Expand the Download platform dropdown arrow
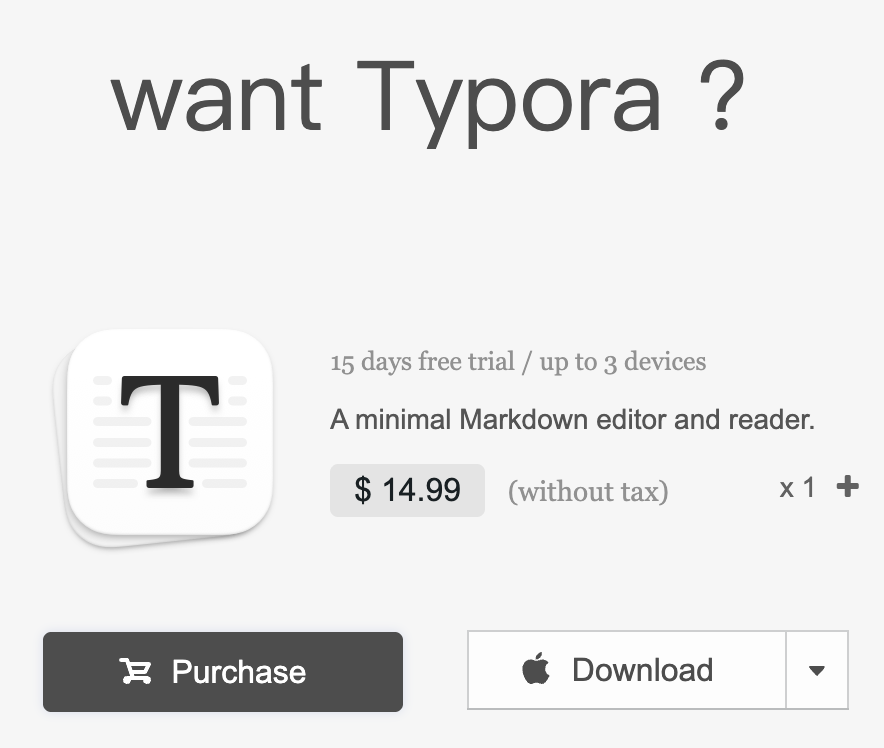Viewport: 884px width, 748px height. click(x=817, y=670)
